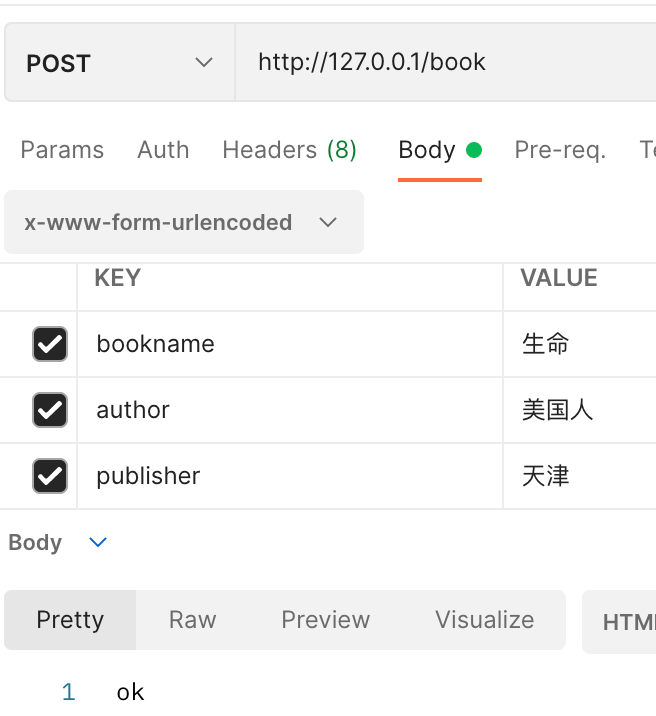This screenshot has height=716, width=656.
Task: Uncheck the publisher row checkbox
Action: click(50, 476)
